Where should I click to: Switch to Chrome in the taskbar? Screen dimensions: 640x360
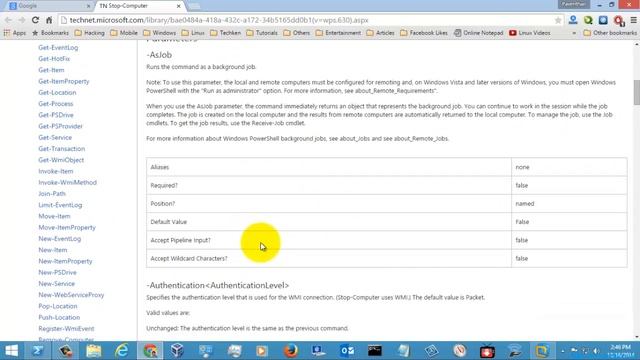150,351
